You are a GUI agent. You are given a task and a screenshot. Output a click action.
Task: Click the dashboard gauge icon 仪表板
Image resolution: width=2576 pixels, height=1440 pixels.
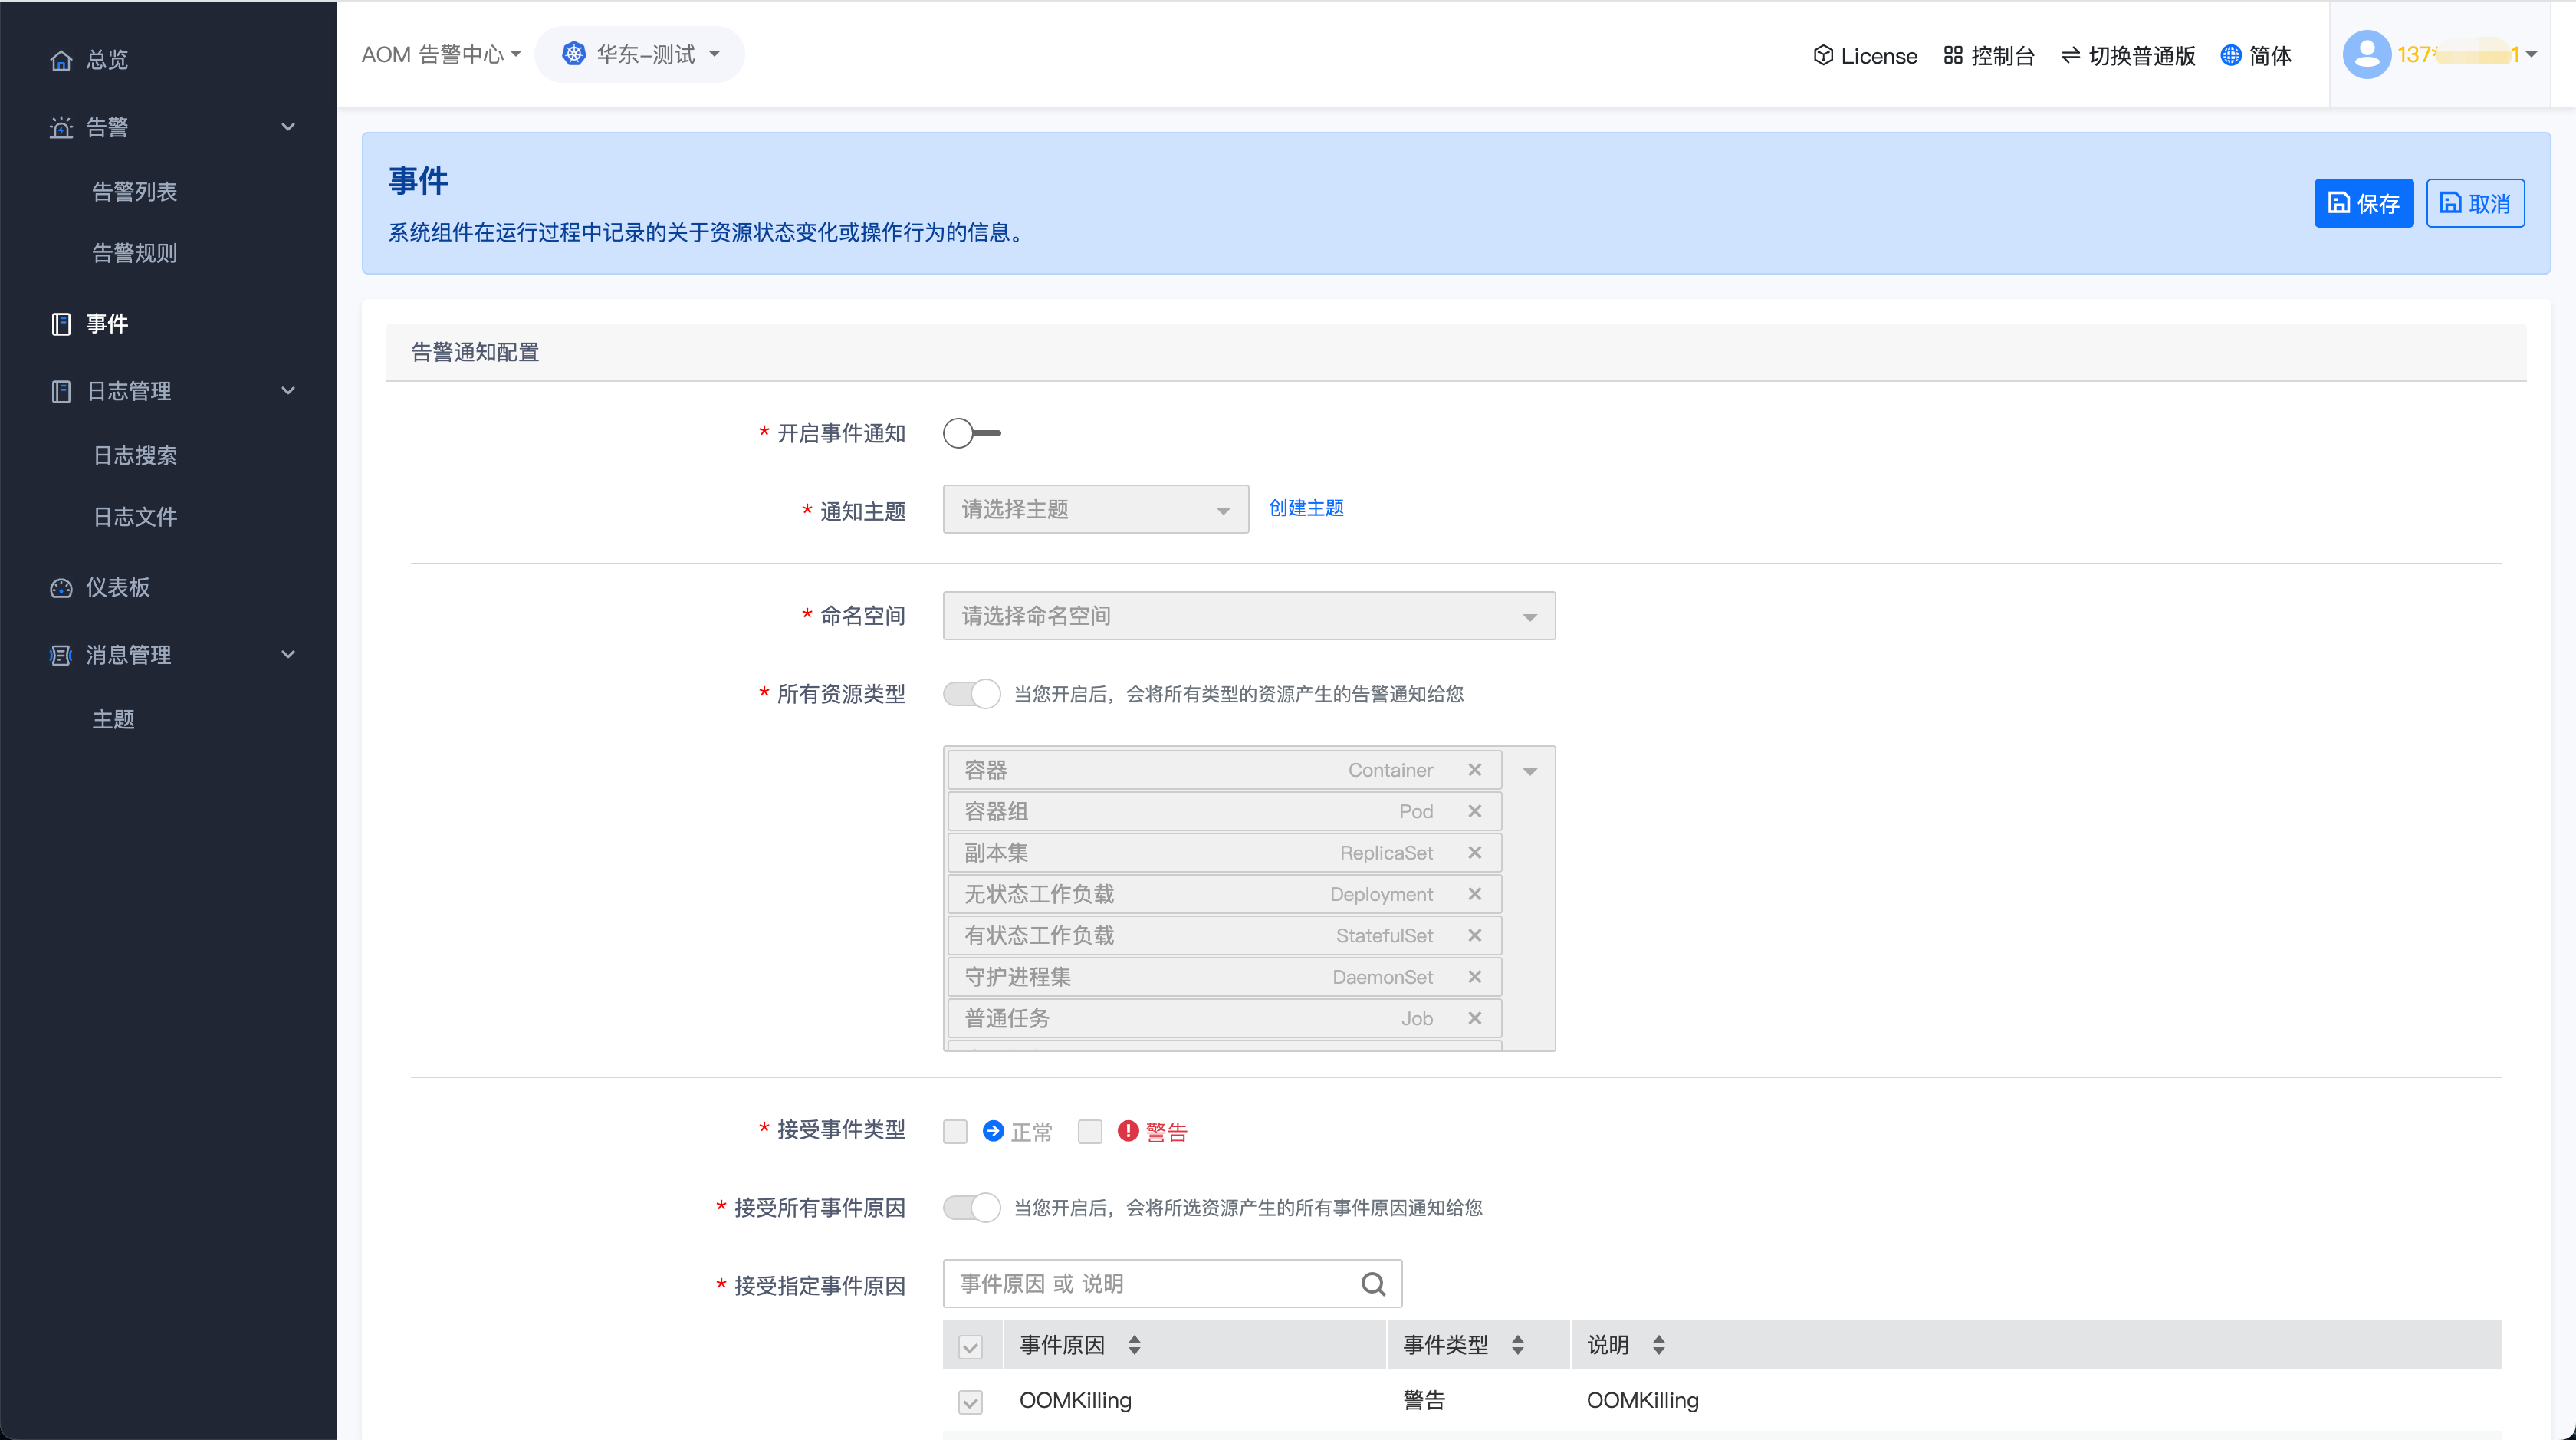click(x=61, y=588)
